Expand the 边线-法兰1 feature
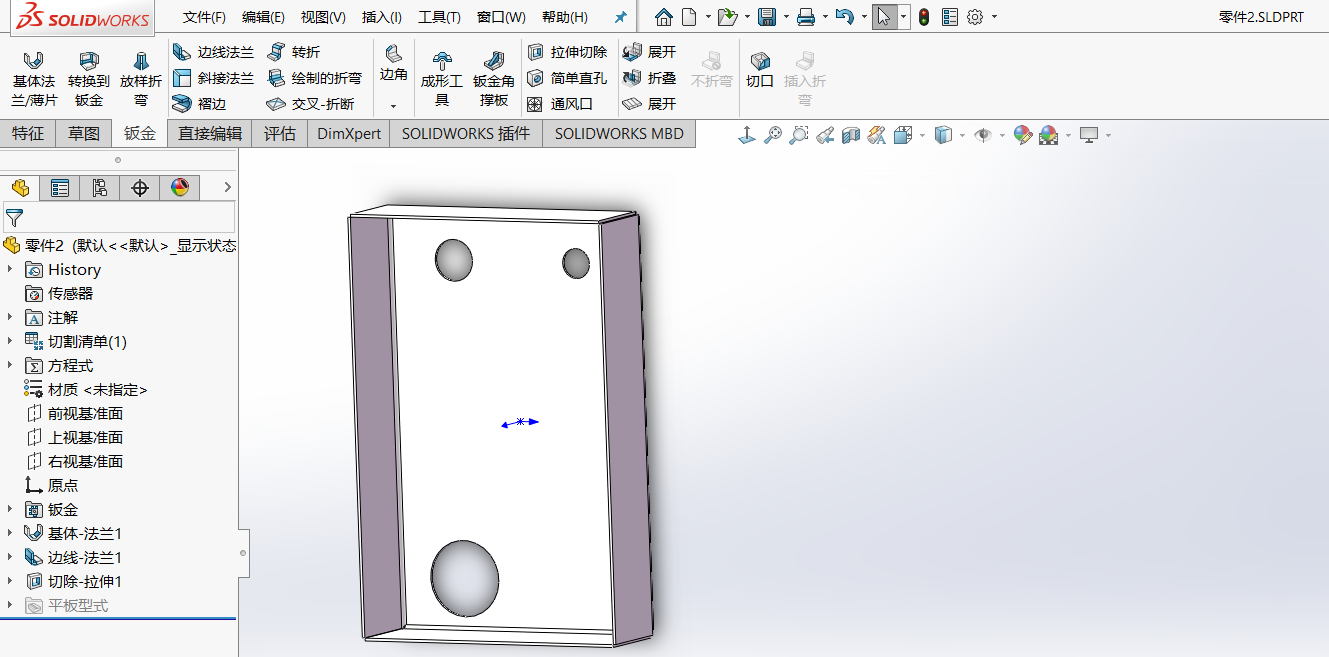This screenshot has height=657, width=1329. [x=10, y=557]
